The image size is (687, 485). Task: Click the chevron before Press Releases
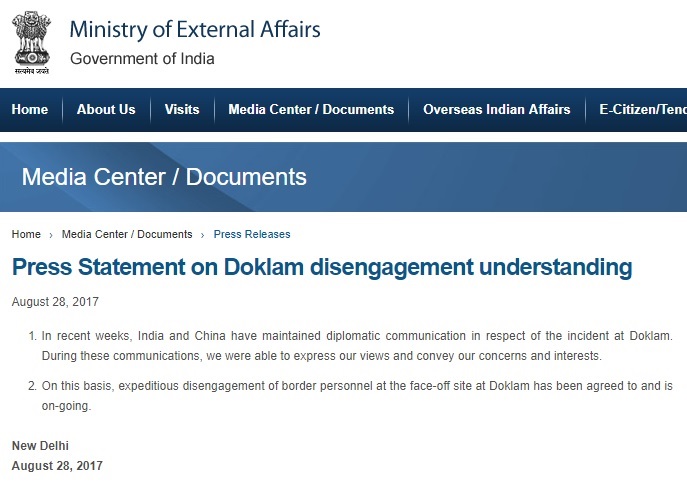click(x=202, y=235)
